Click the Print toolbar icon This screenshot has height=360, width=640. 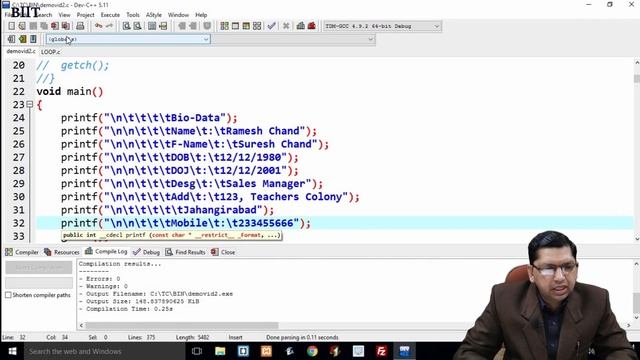(x=80, y=26)
